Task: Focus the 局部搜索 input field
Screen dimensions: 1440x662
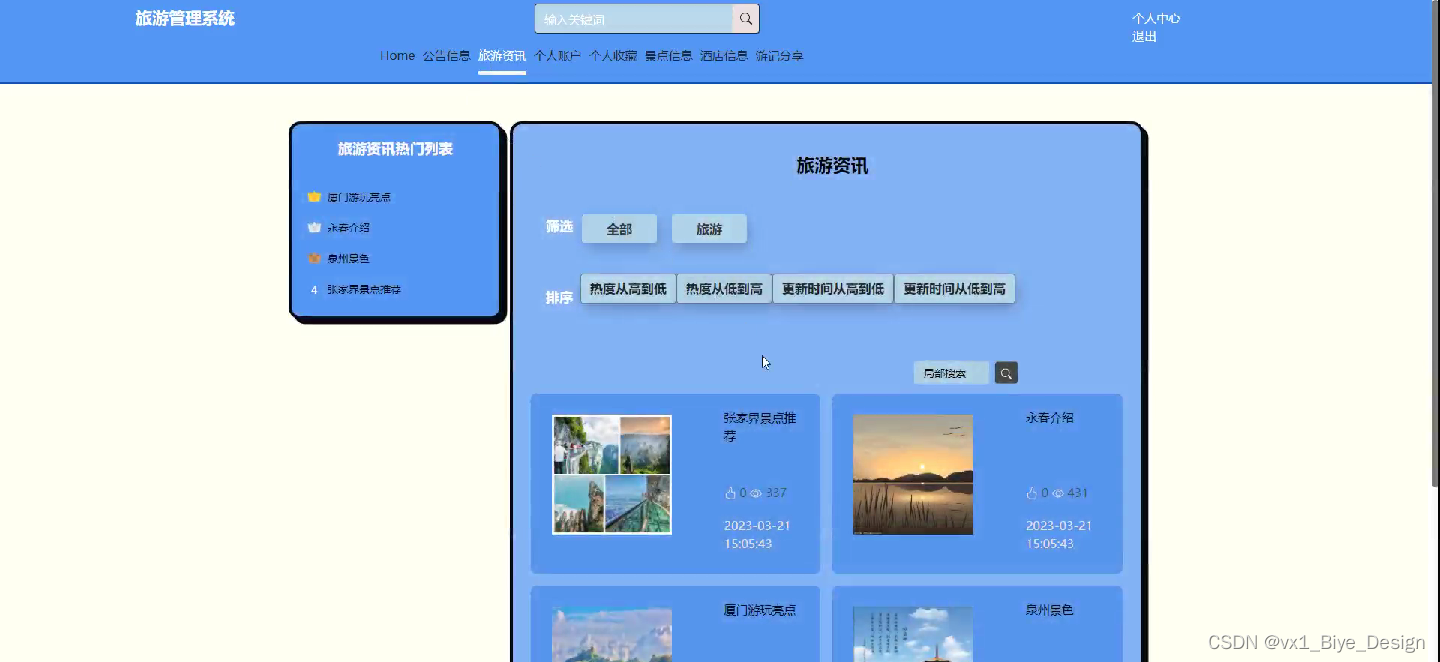Action: point(951,373)
